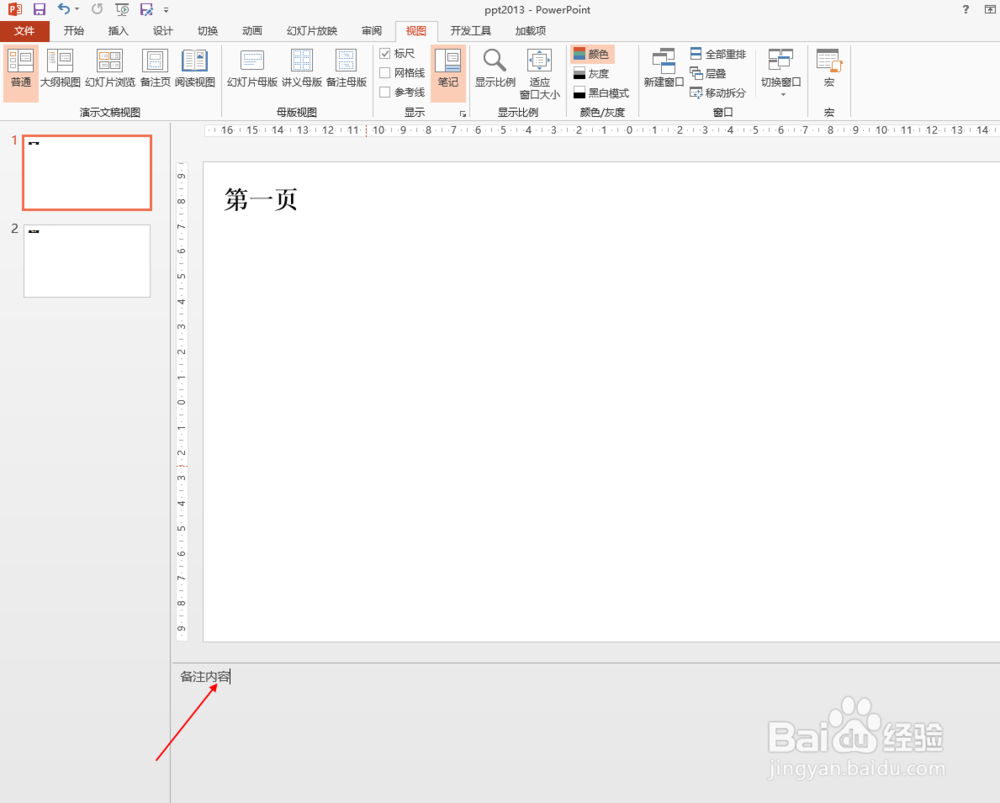Open the Quick Access Toolbar customize menu
This screenshot has height=803, width=1000.
coord(165,10)
